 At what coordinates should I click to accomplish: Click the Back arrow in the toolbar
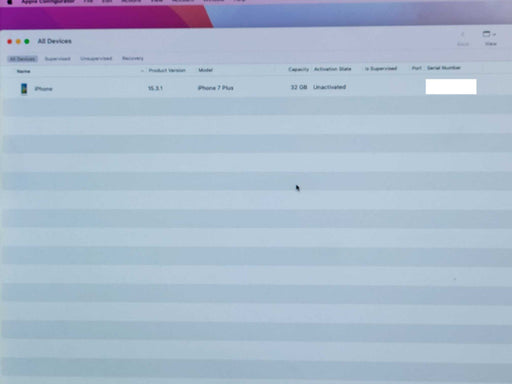[463, 34]
